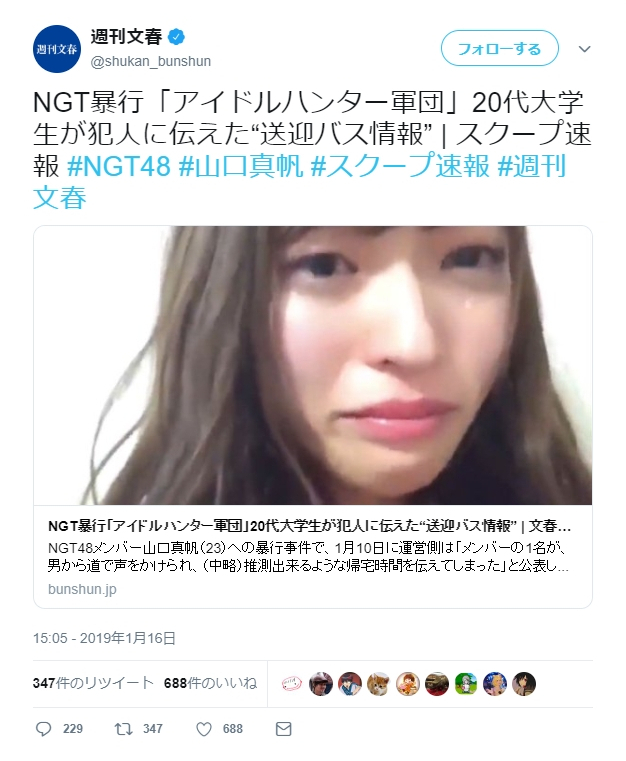View the 347件のリツイート list
Screen dimensions: 626x761
pyautogui.click(x=93, y=683)
